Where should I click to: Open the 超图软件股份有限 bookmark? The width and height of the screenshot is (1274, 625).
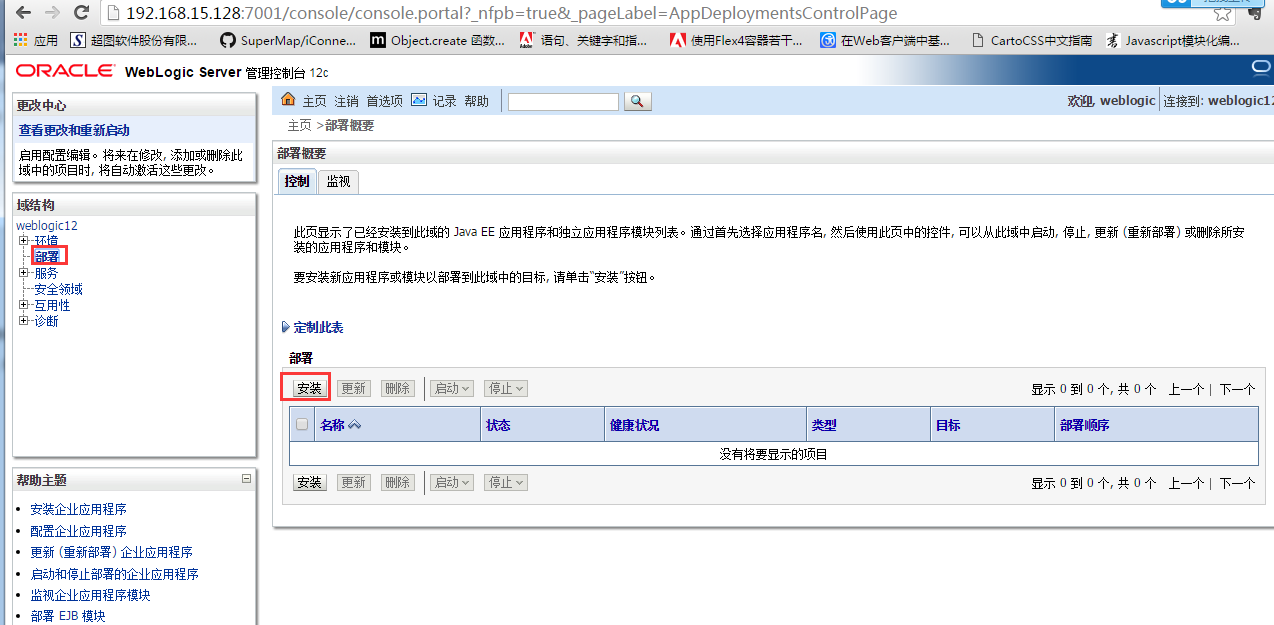click(x=135, y=41)
